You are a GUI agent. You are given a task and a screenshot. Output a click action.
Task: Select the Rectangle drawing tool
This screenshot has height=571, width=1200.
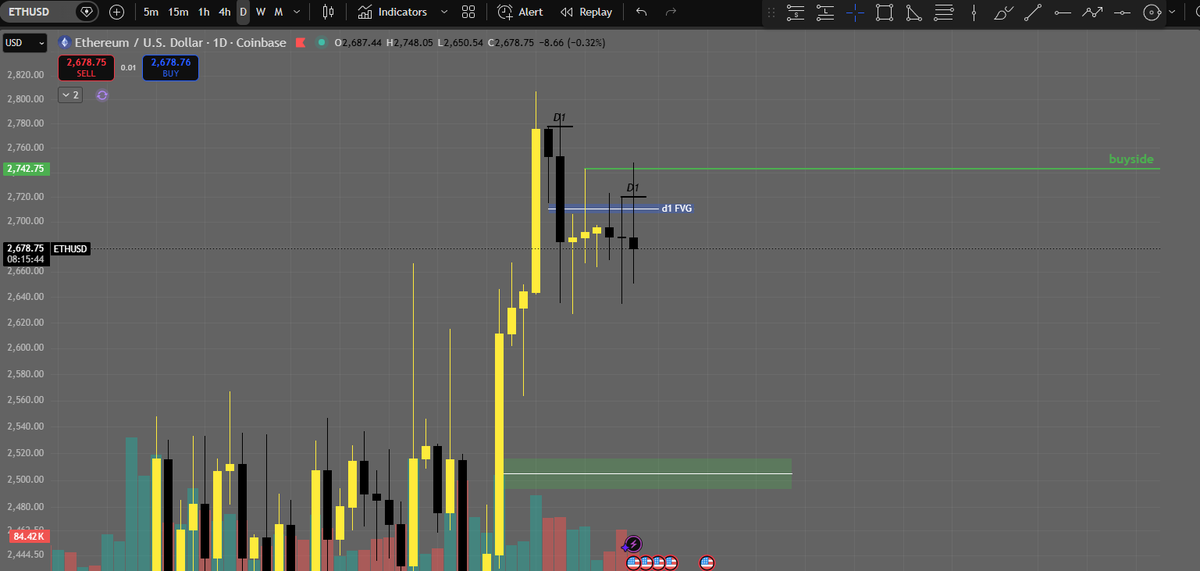(884, 13)
